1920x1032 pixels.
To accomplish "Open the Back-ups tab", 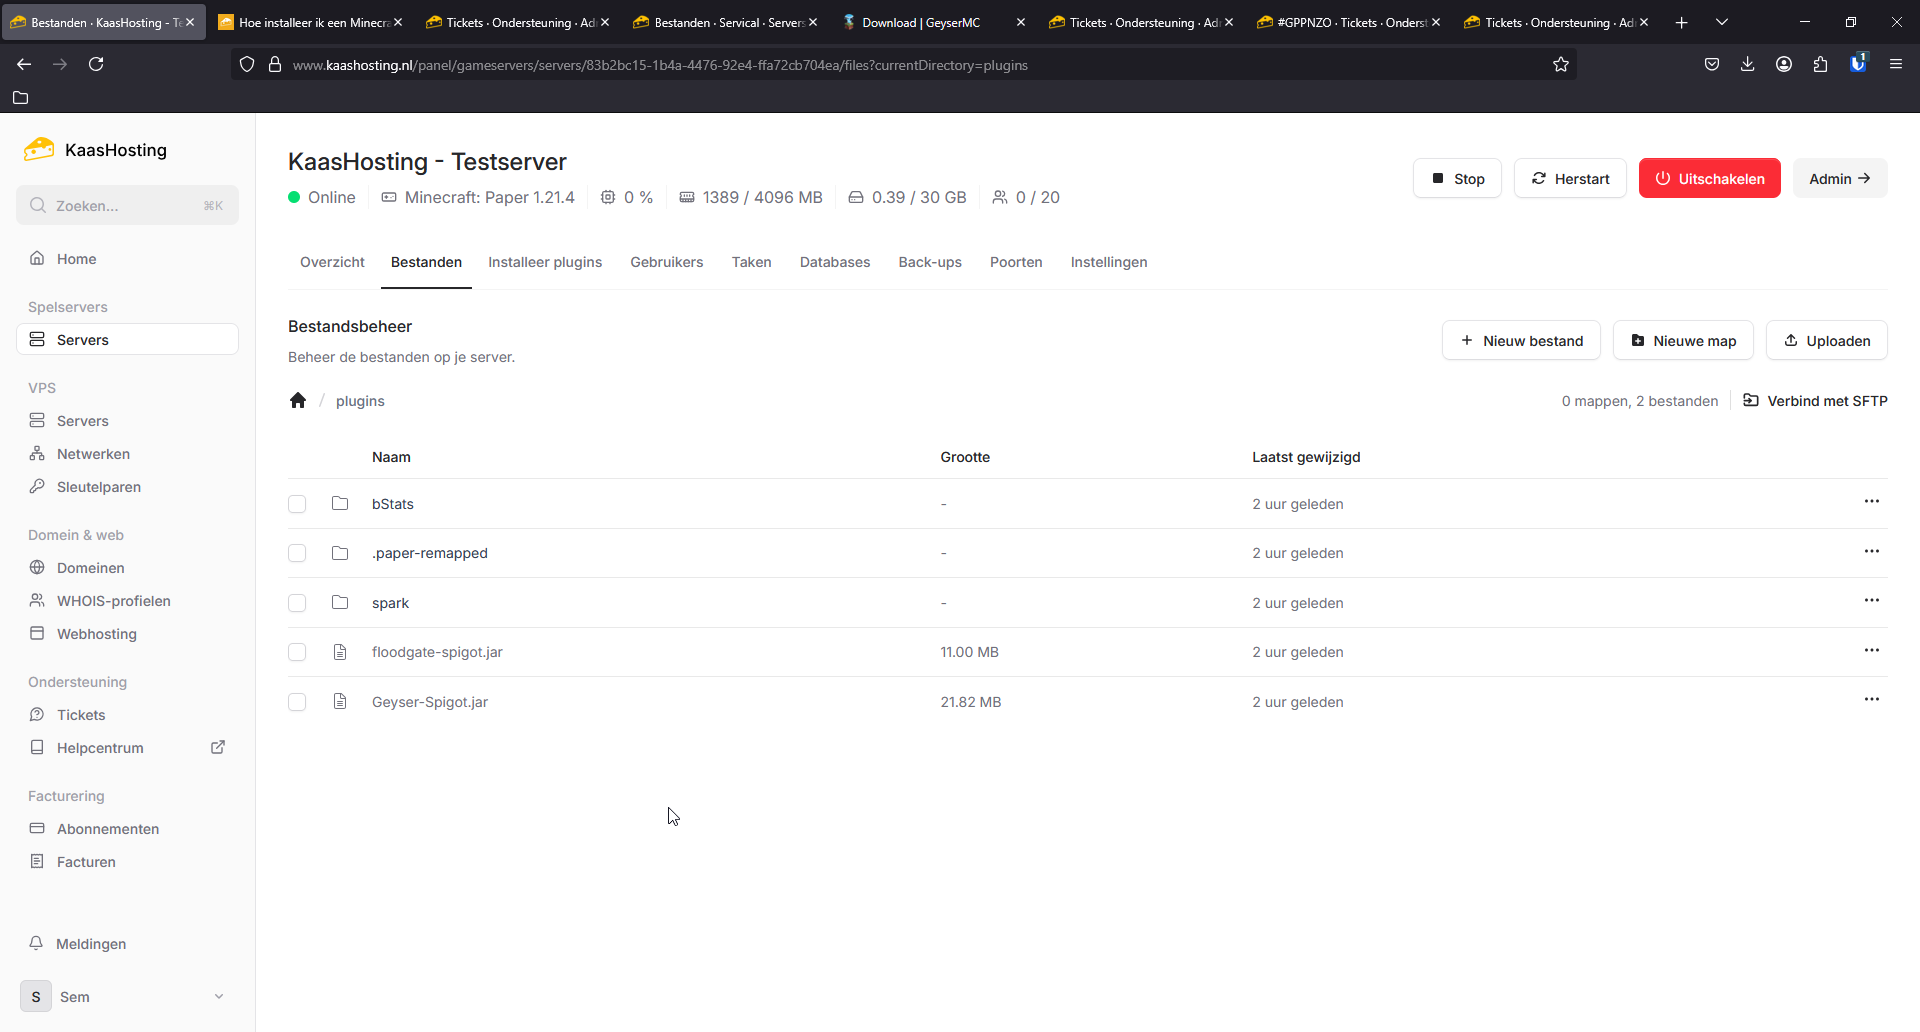I will pyautogui.click(x=929, y=262).
